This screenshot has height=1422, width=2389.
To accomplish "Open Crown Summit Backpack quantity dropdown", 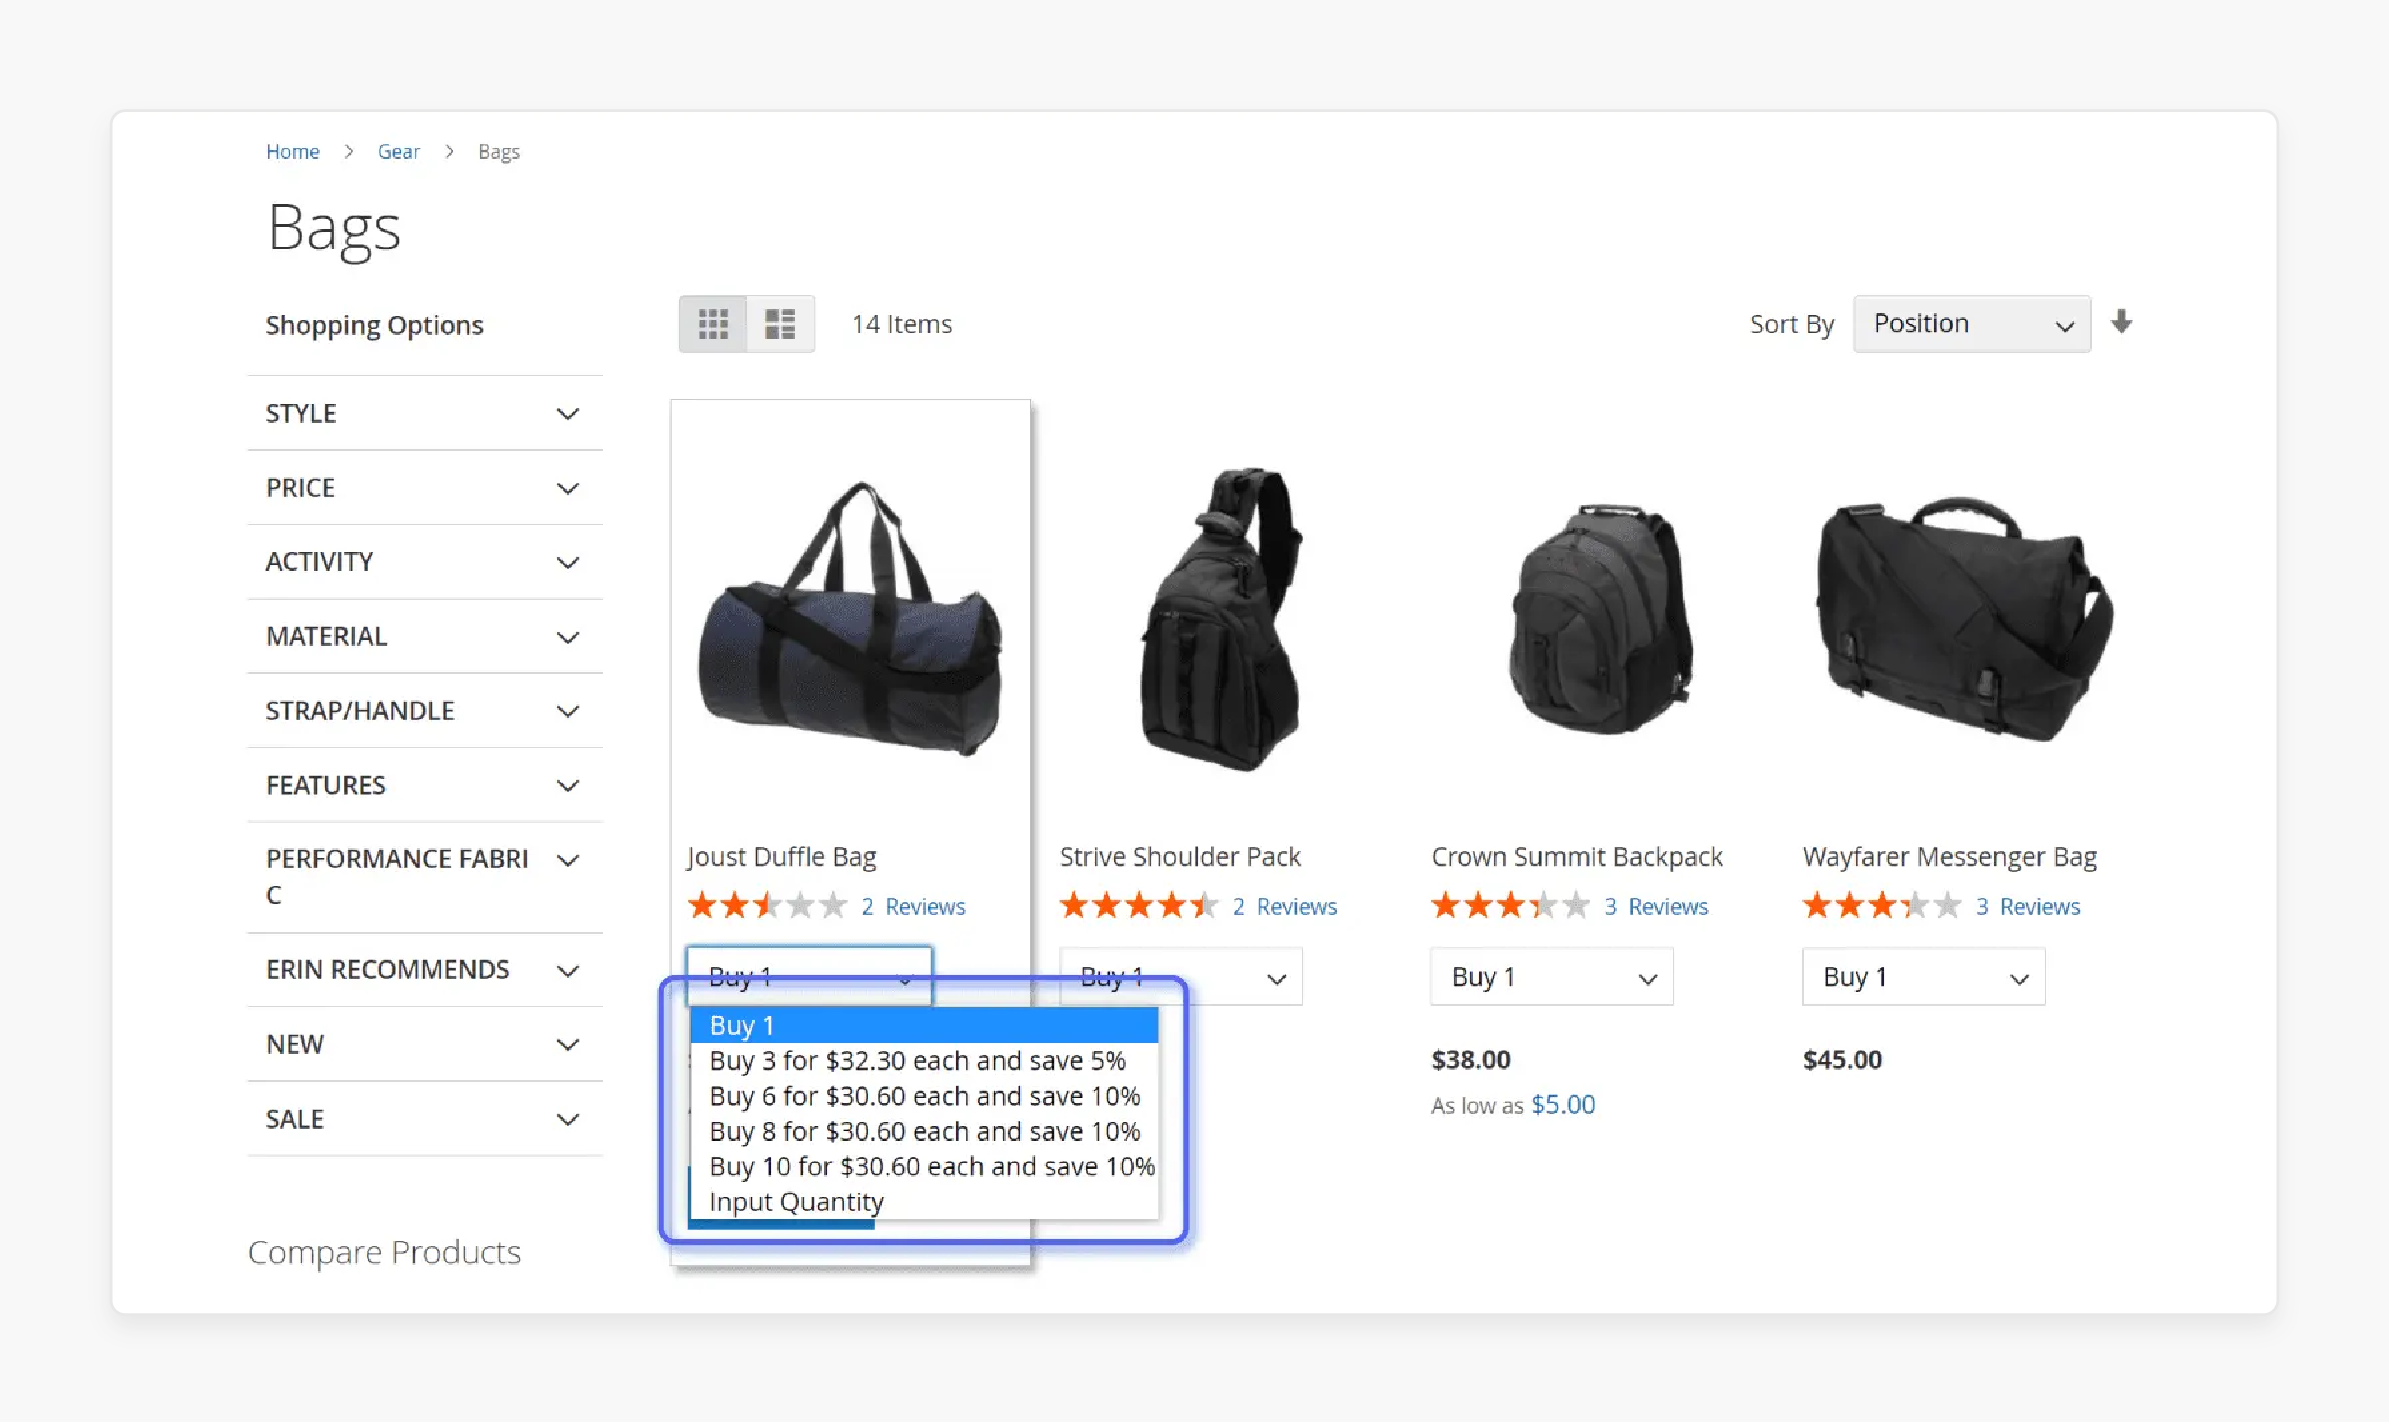I will coord(1552,977).
